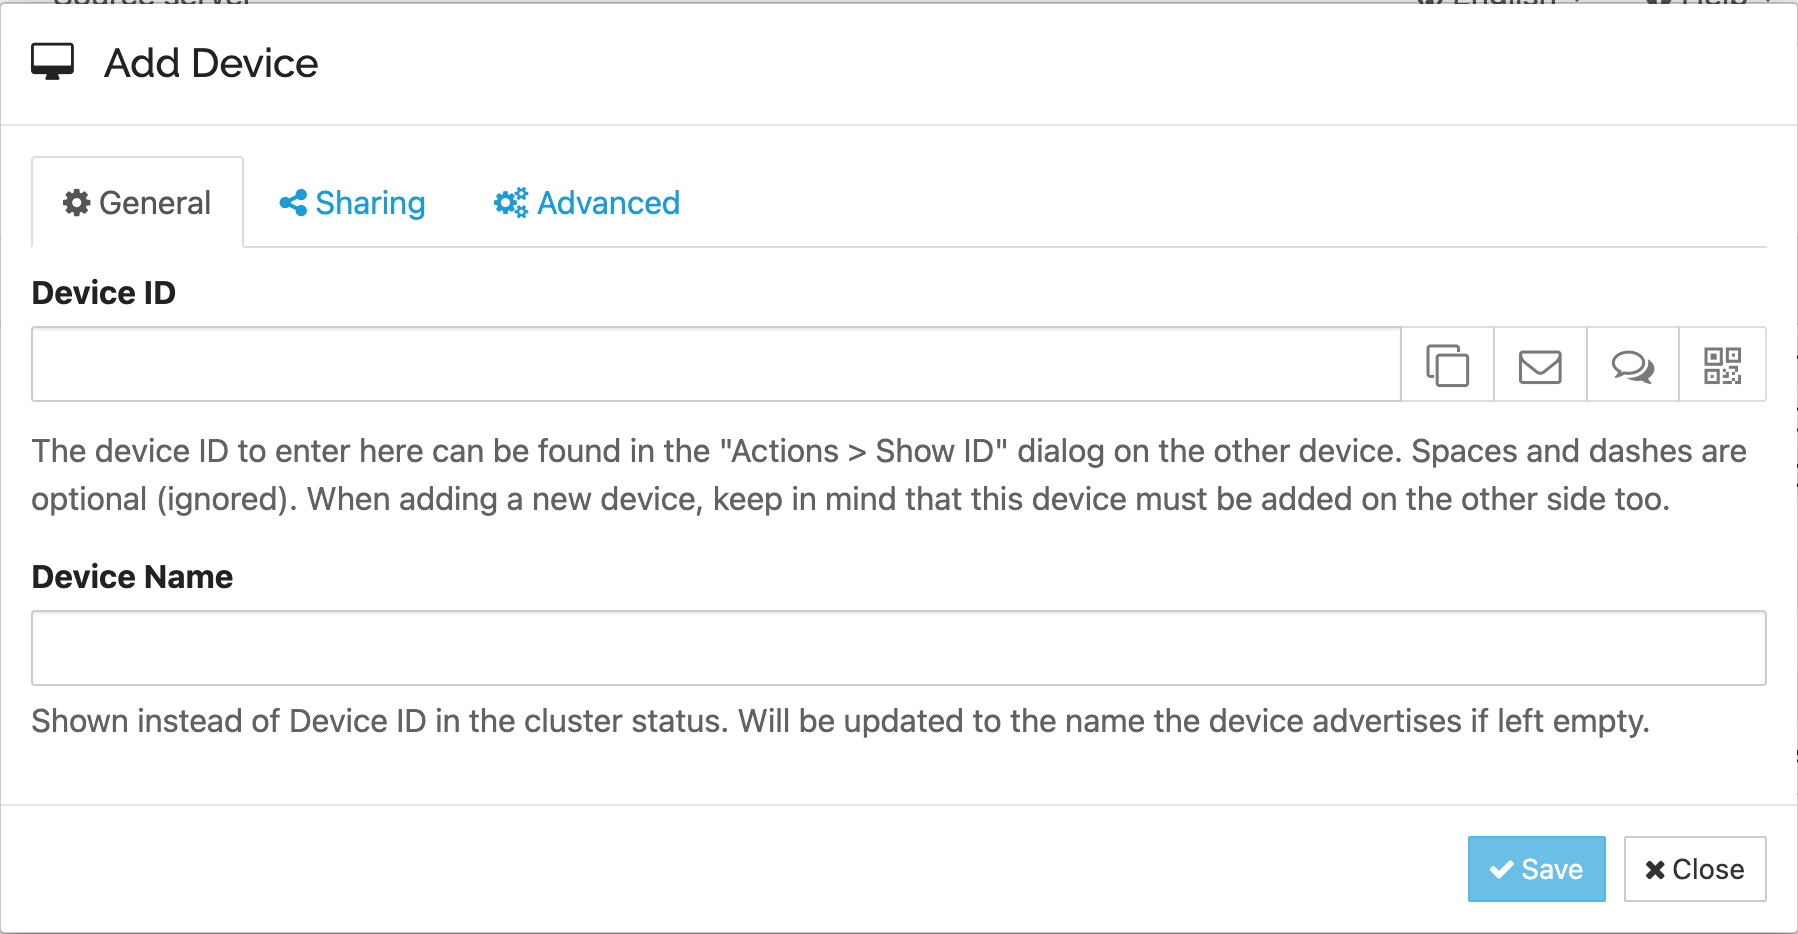Image resolution: width=1798 pixels, height=934 pixels.
Task: Copy the Device ID using the copy icon
Action: pyautogui.click(x=1447, y=365)
